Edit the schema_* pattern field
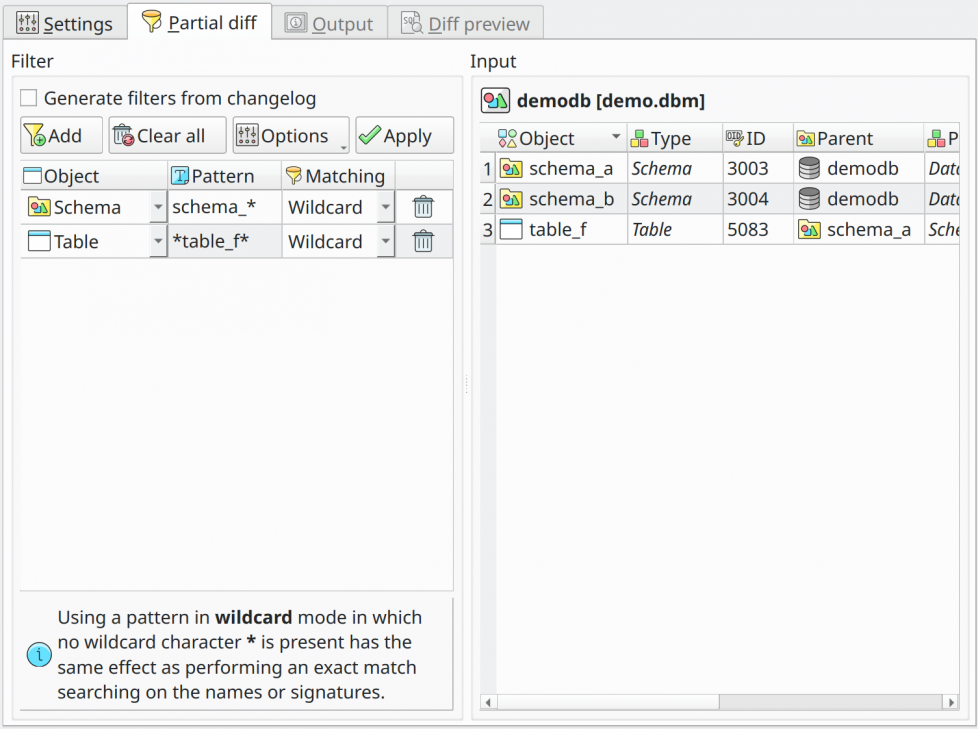 [x=225, y=207]
